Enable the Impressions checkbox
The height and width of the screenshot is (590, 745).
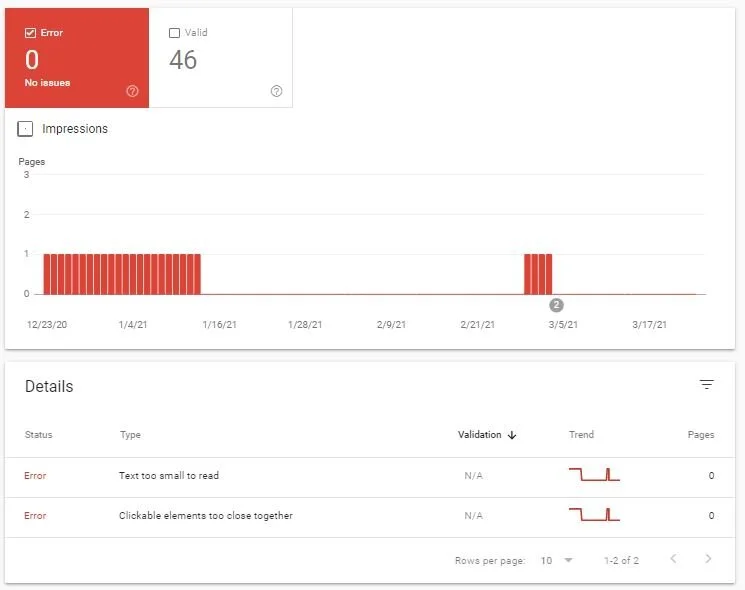pyautogui.click(x=25, y=129)
